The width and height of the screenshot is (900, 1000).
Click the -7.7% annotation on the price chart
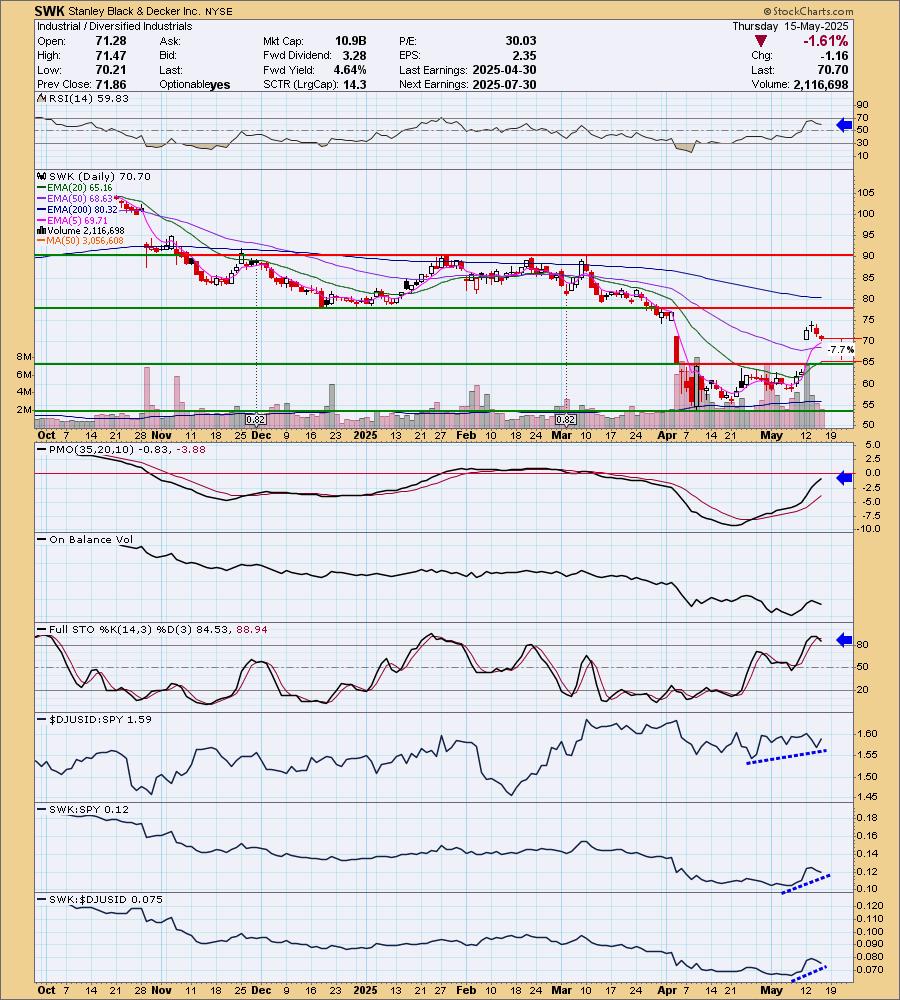click(840, 350)
